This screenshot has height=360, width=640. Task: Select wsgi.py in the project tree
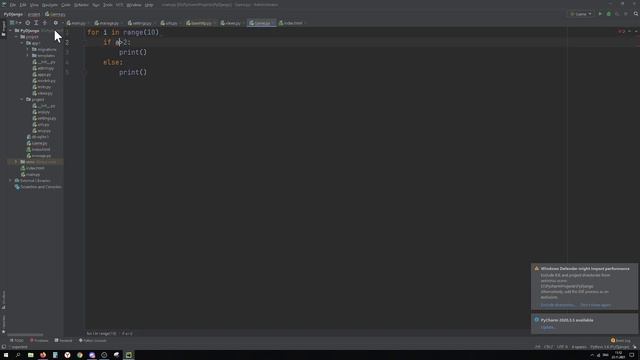[x=42, y=131]
